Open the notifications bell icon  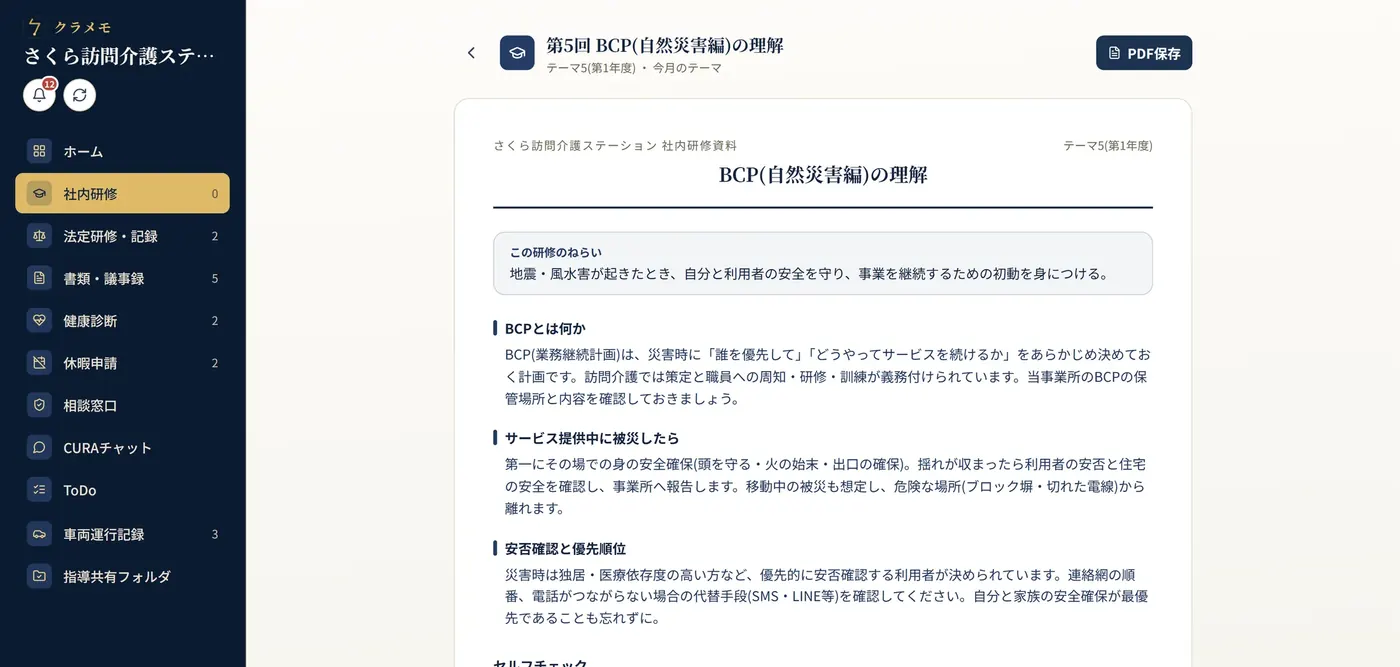[x=39, y=95]
